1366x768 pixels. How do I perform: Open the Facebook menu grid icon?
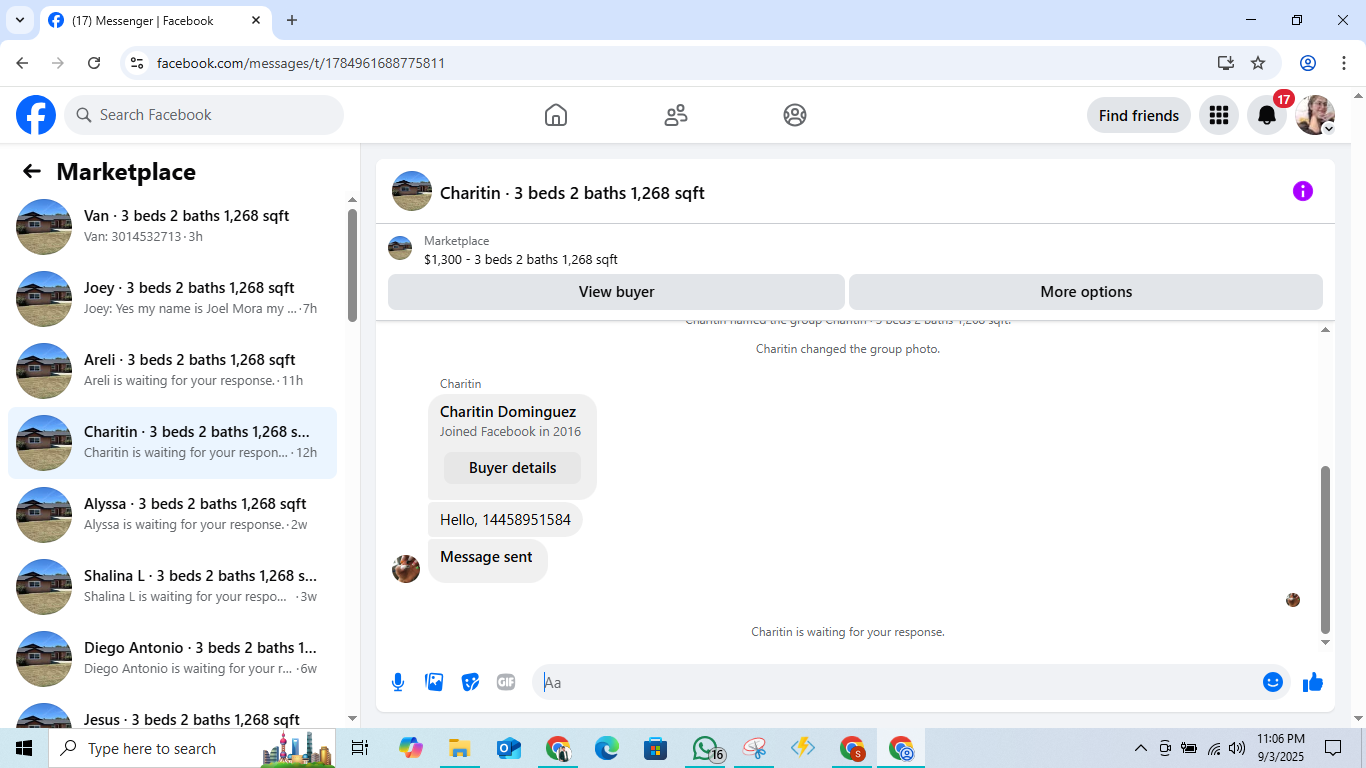tap(1218, 115)
